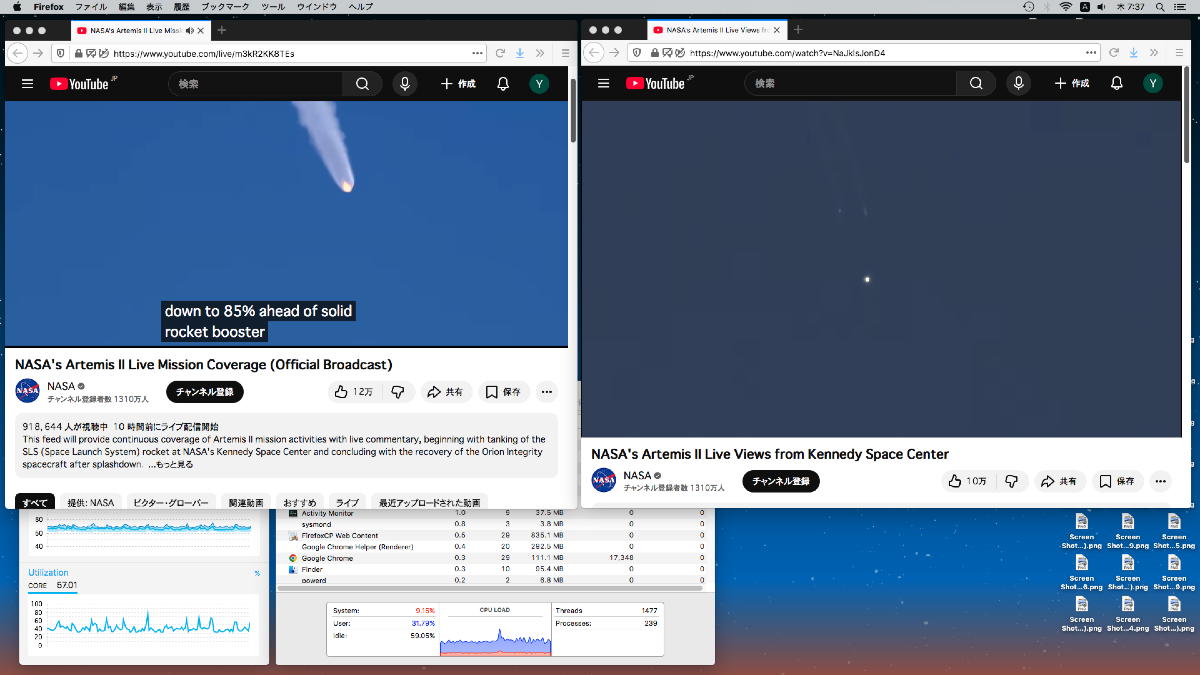1200x675 pixels.
Task: Open Wi-Fi status in macOS menu bar
Action: click(x=1065, y=7)
